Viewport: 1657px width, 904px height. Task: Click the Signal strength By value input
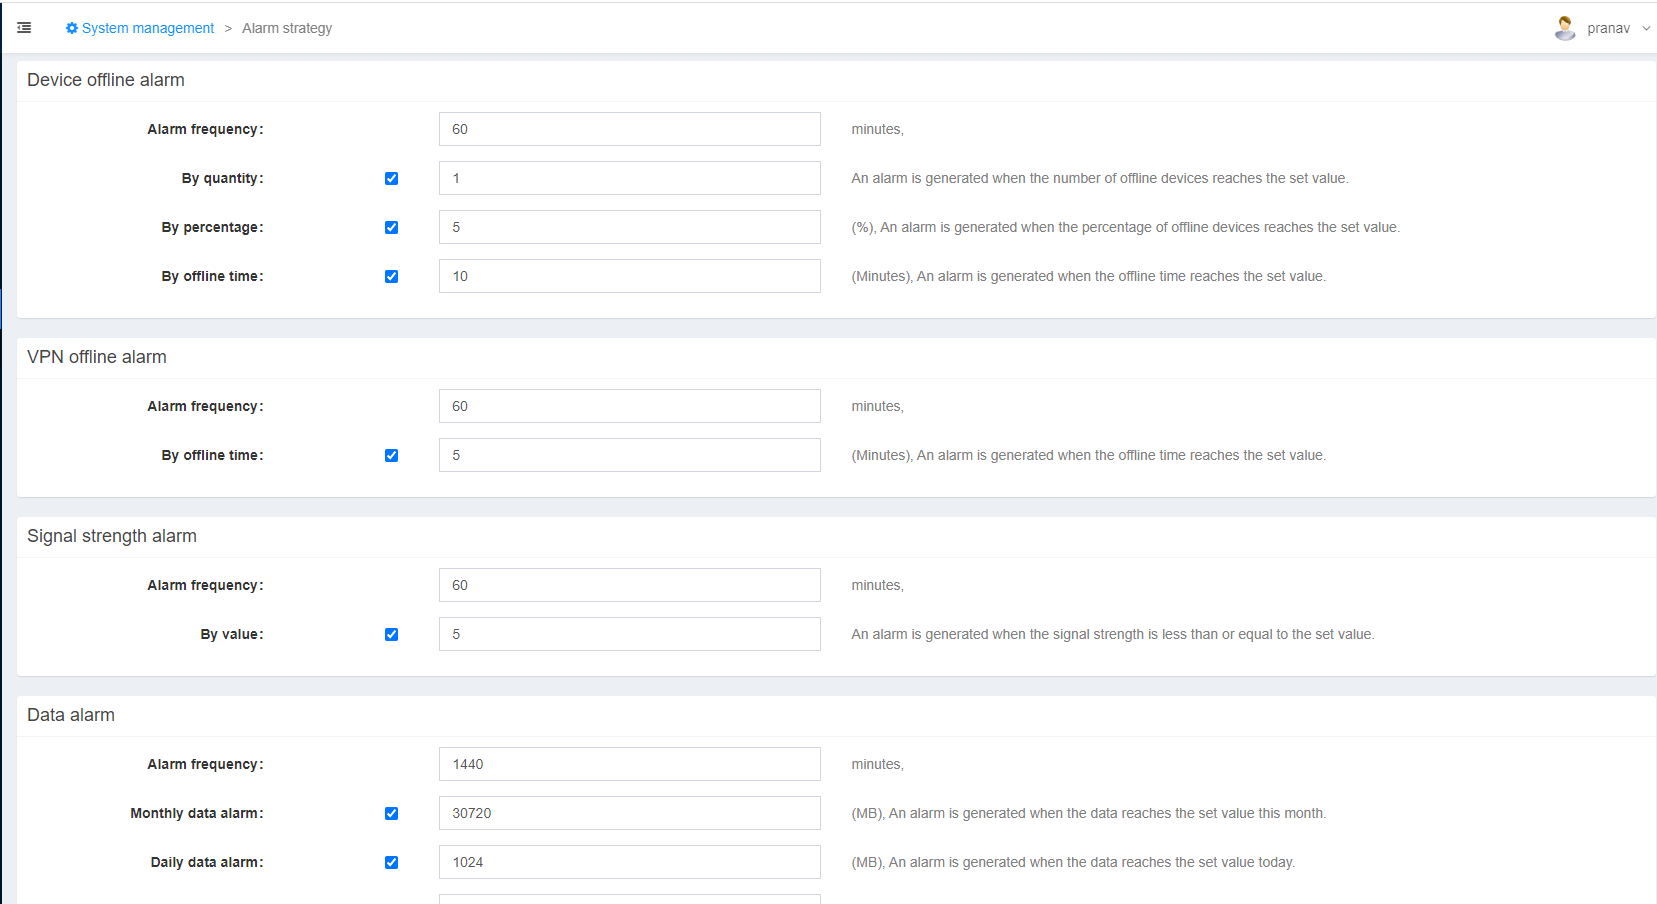629,634
